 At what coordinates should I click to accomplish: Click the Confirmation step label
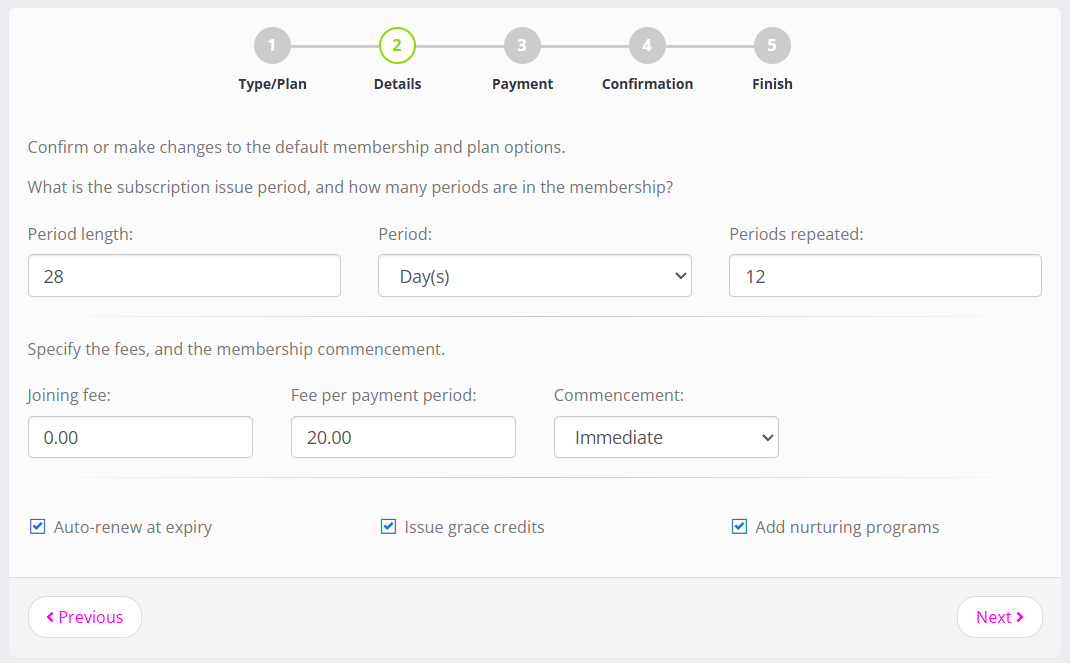[x=647, y=84]
